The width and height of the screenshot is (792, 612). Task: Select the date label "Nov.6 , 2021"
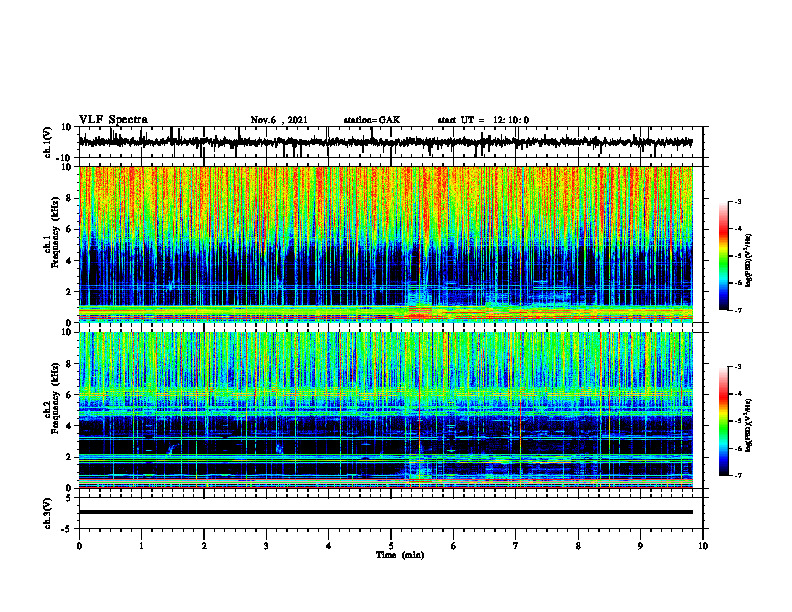(279, 120)
